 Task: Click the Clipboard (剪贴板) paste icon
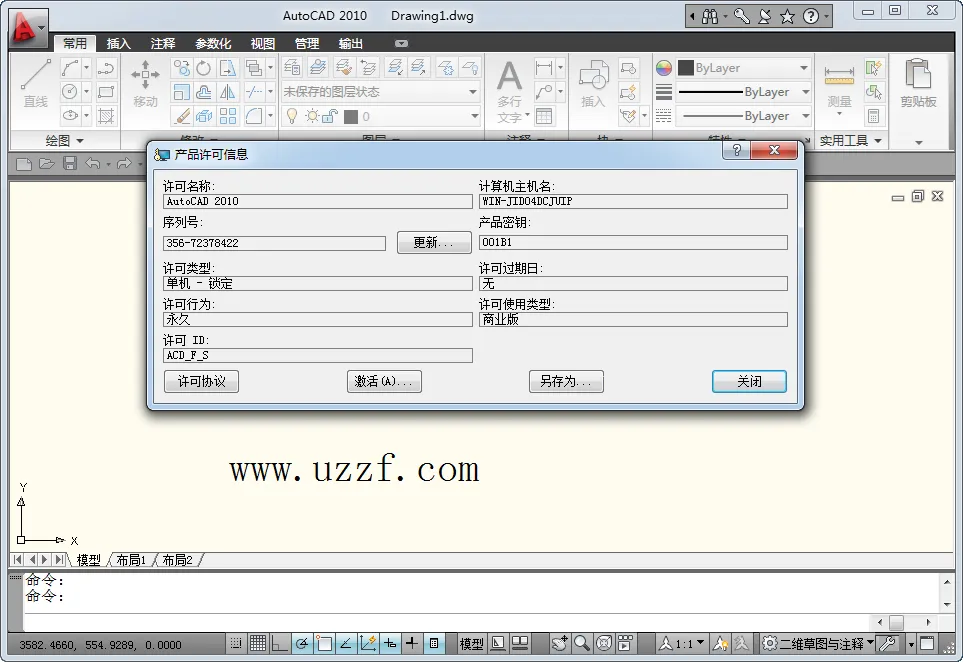point(917,75)
